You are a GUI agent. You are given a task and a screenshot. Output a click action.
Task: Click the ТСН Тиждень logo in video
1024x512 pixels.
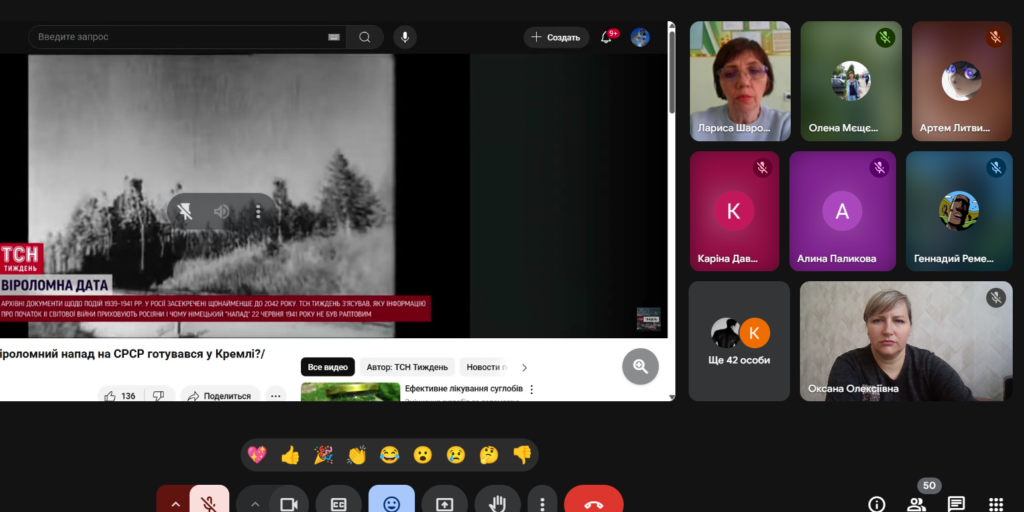pos(22,259)
